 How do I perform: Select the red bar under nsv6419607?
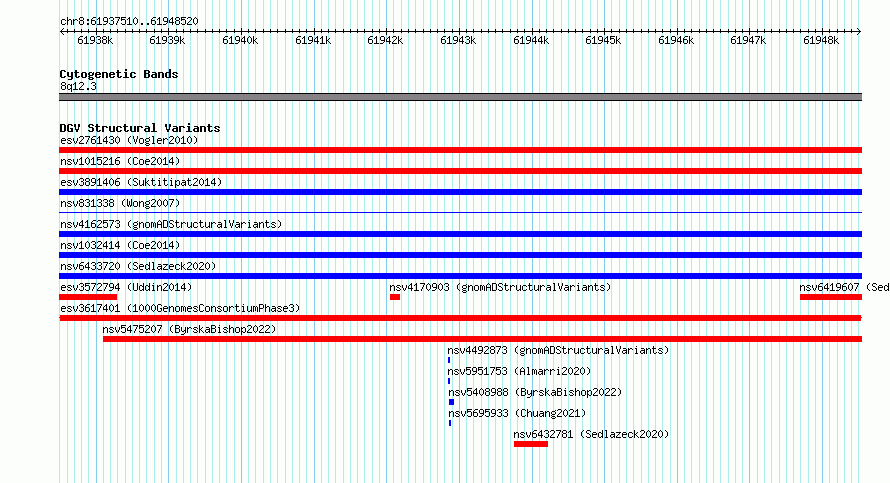pos(831,297)
